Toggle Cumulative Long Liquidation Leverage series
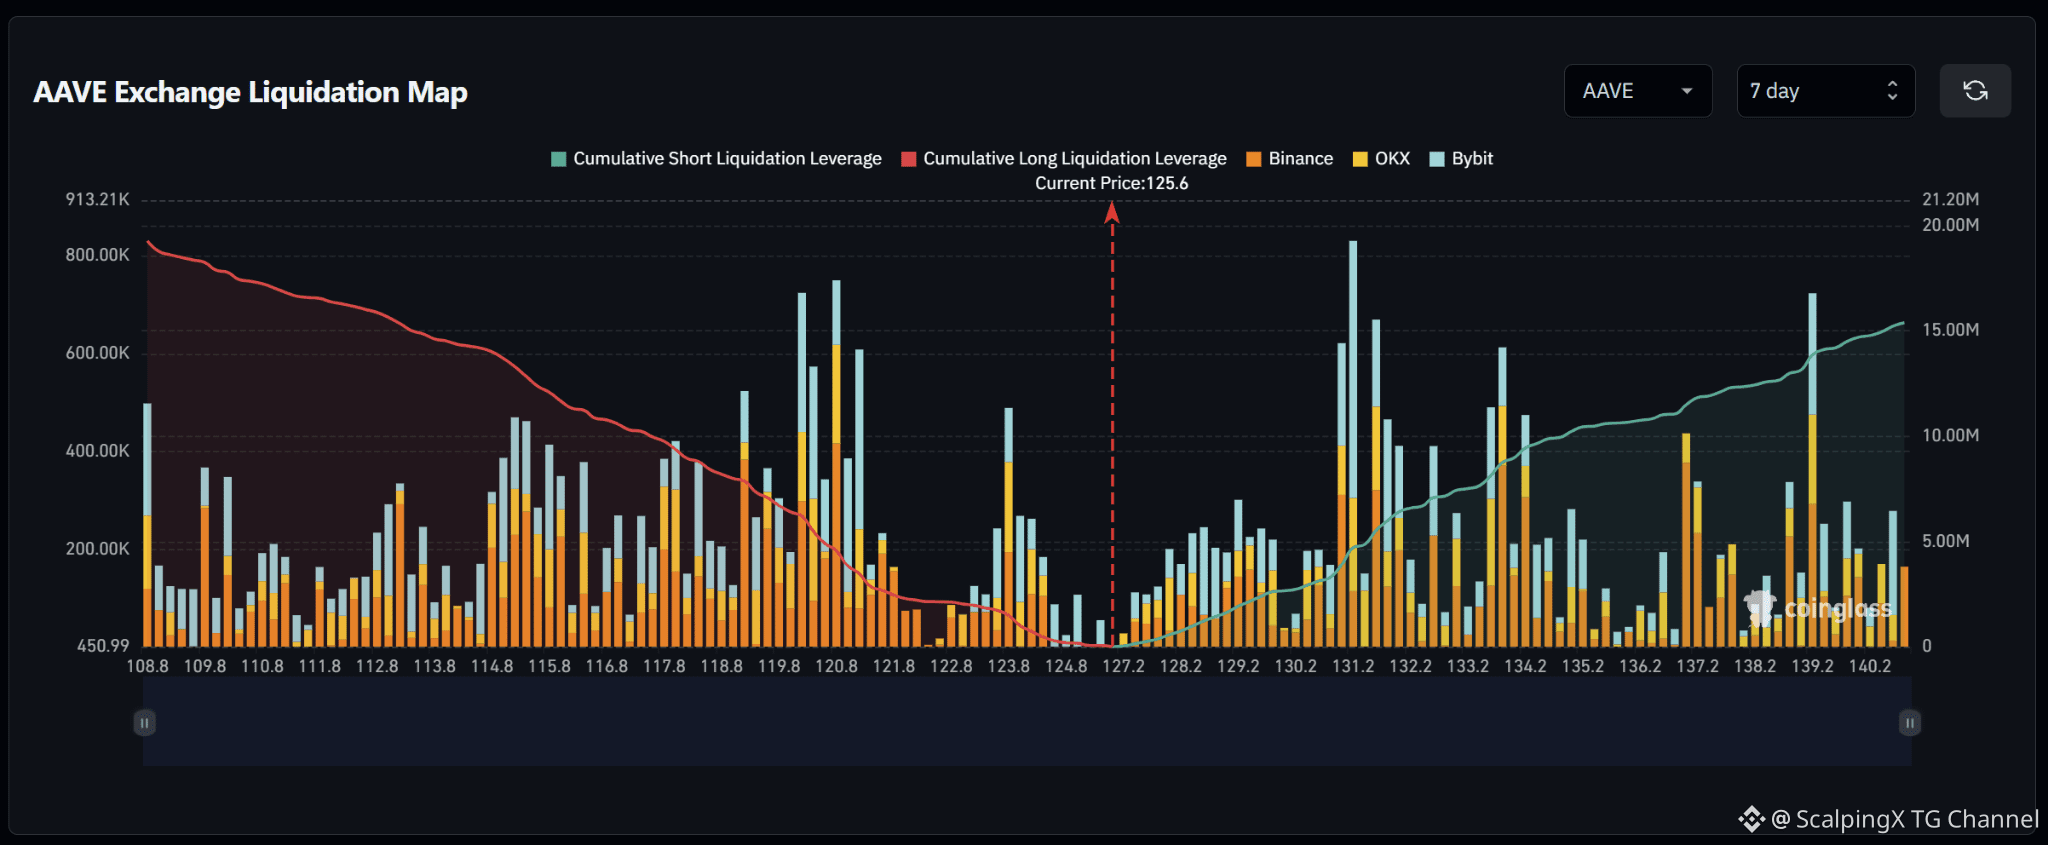 pyautogui.click(x=1064, y=159)
